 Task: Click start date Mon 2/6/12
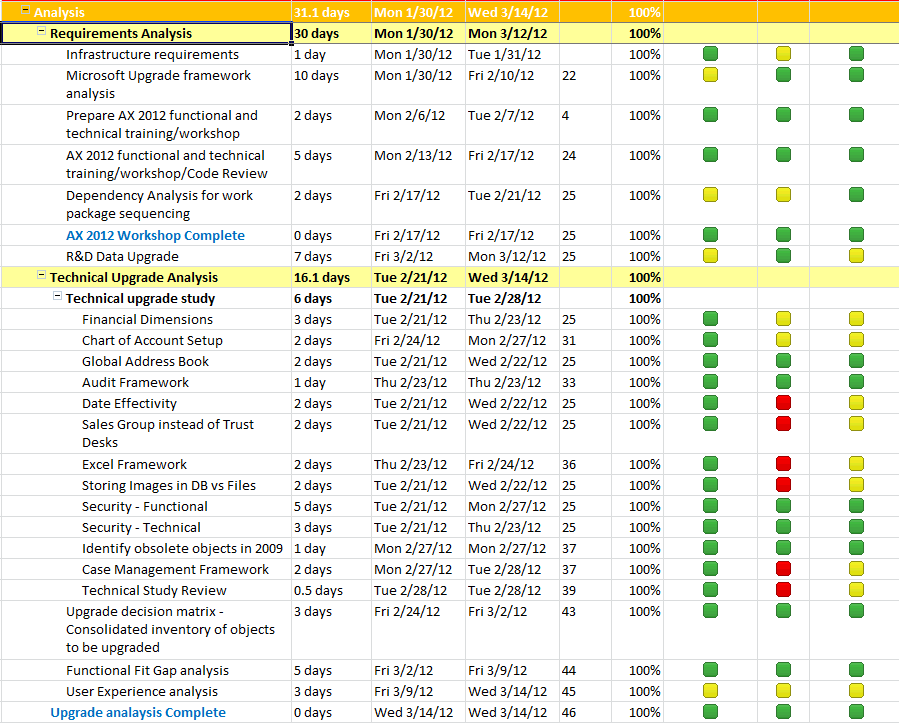click(x=409, y=116)
